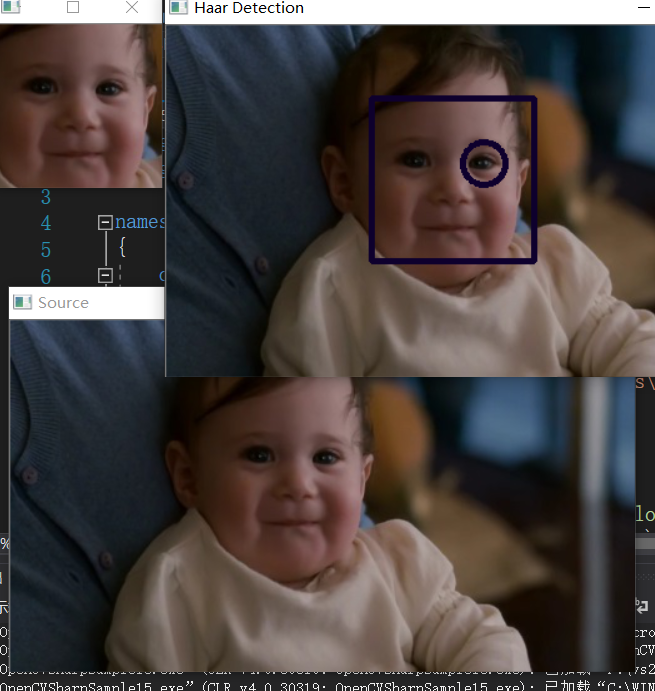Select line number 6 in the editor
The height and width of the screenshot is (691, 655).
[x=46, y=277]
